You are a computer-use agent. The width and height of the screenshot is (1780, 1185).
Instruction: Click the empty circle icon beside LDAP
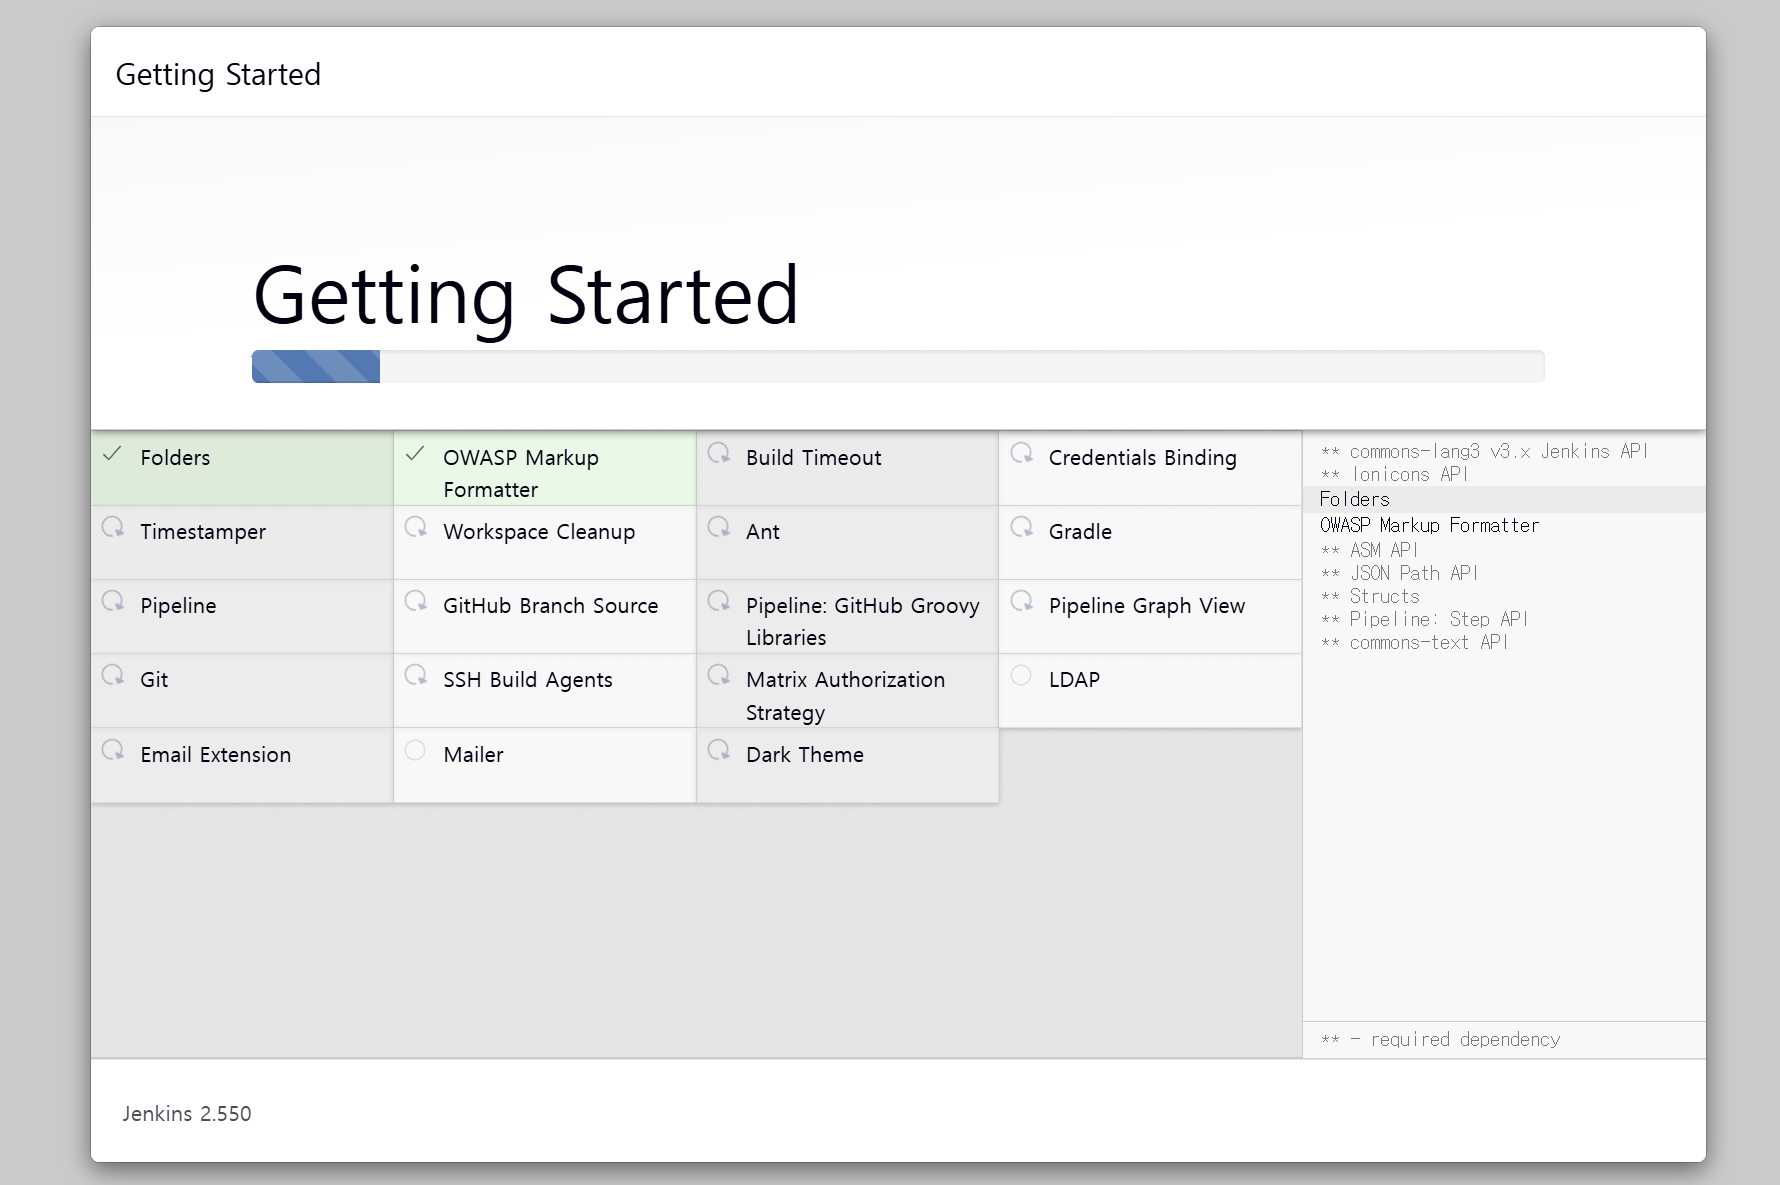[1021, 675]
